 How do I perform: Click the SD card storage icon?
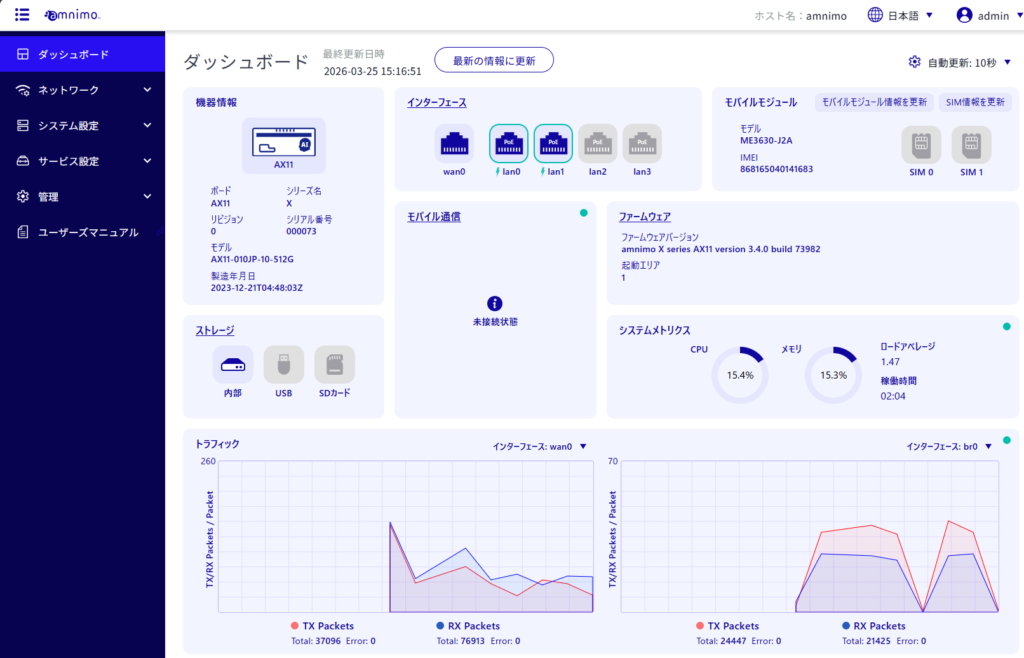334,365
